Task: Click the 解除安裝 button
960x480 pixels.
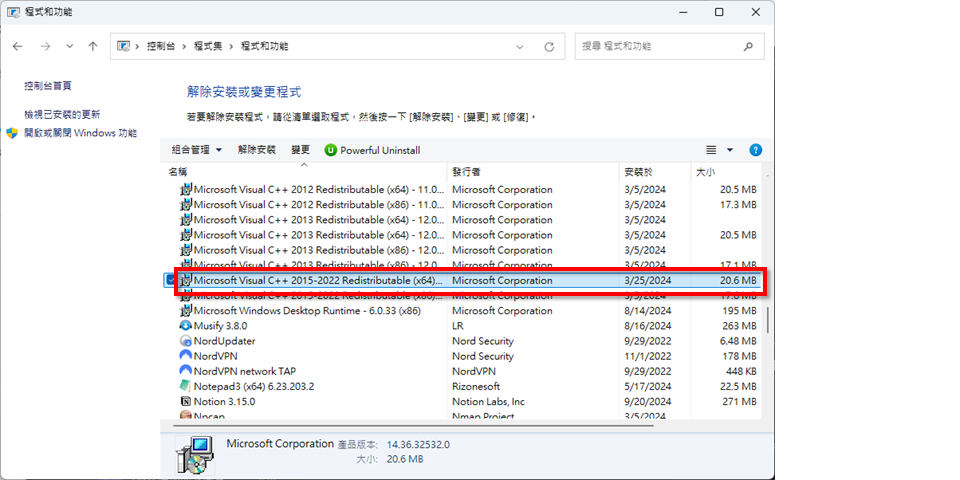Action: point(257,150)
